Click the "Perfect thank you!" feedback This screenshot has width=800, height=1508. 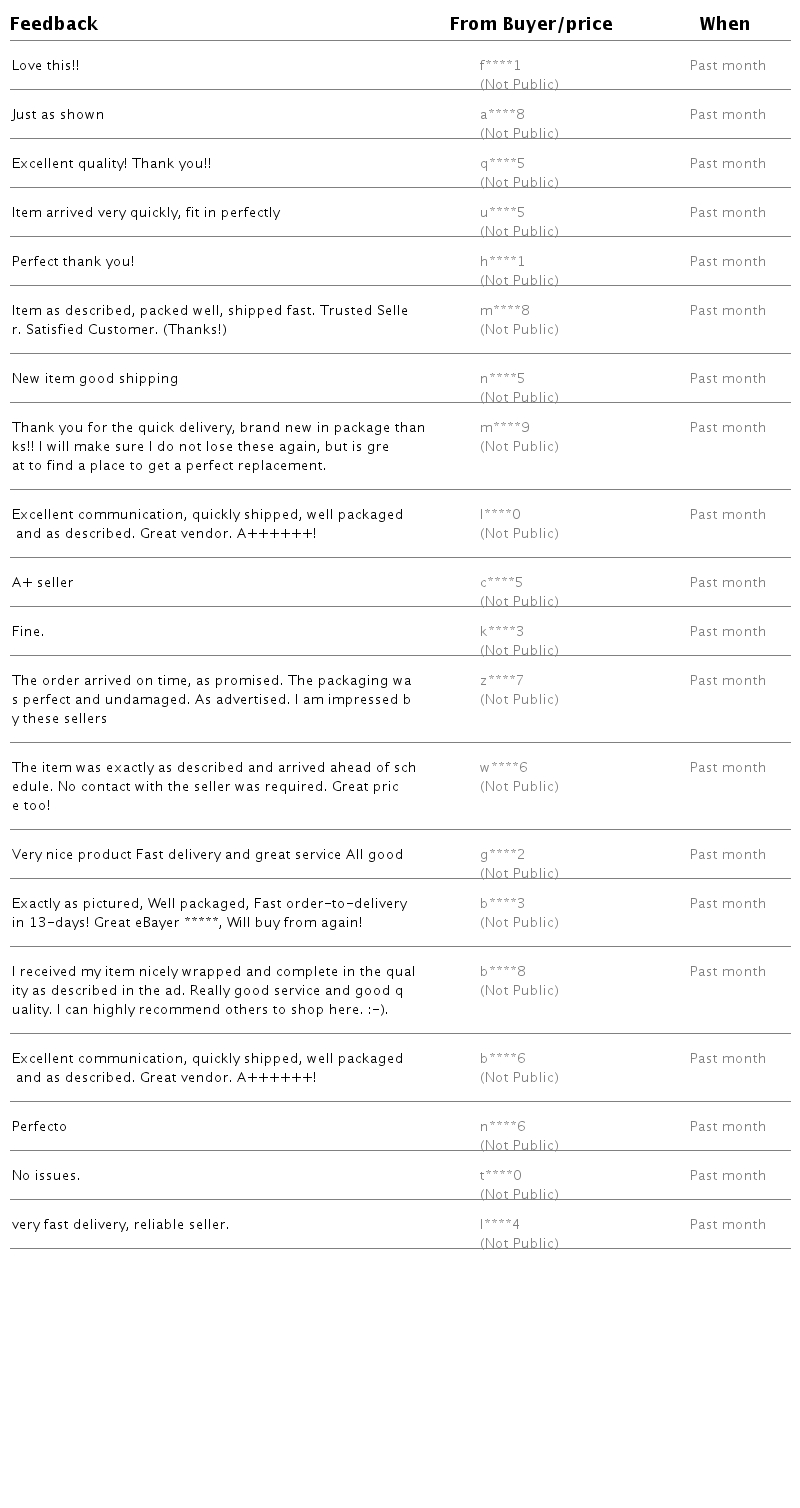click(73, 262)
